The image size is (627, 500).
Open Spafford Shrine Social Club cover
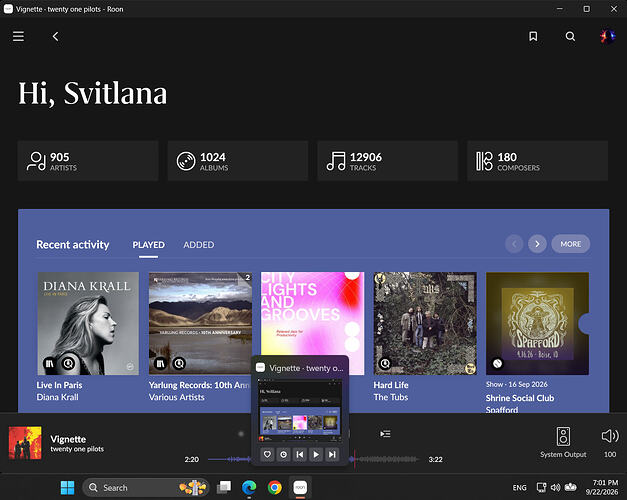pos(537,324)
